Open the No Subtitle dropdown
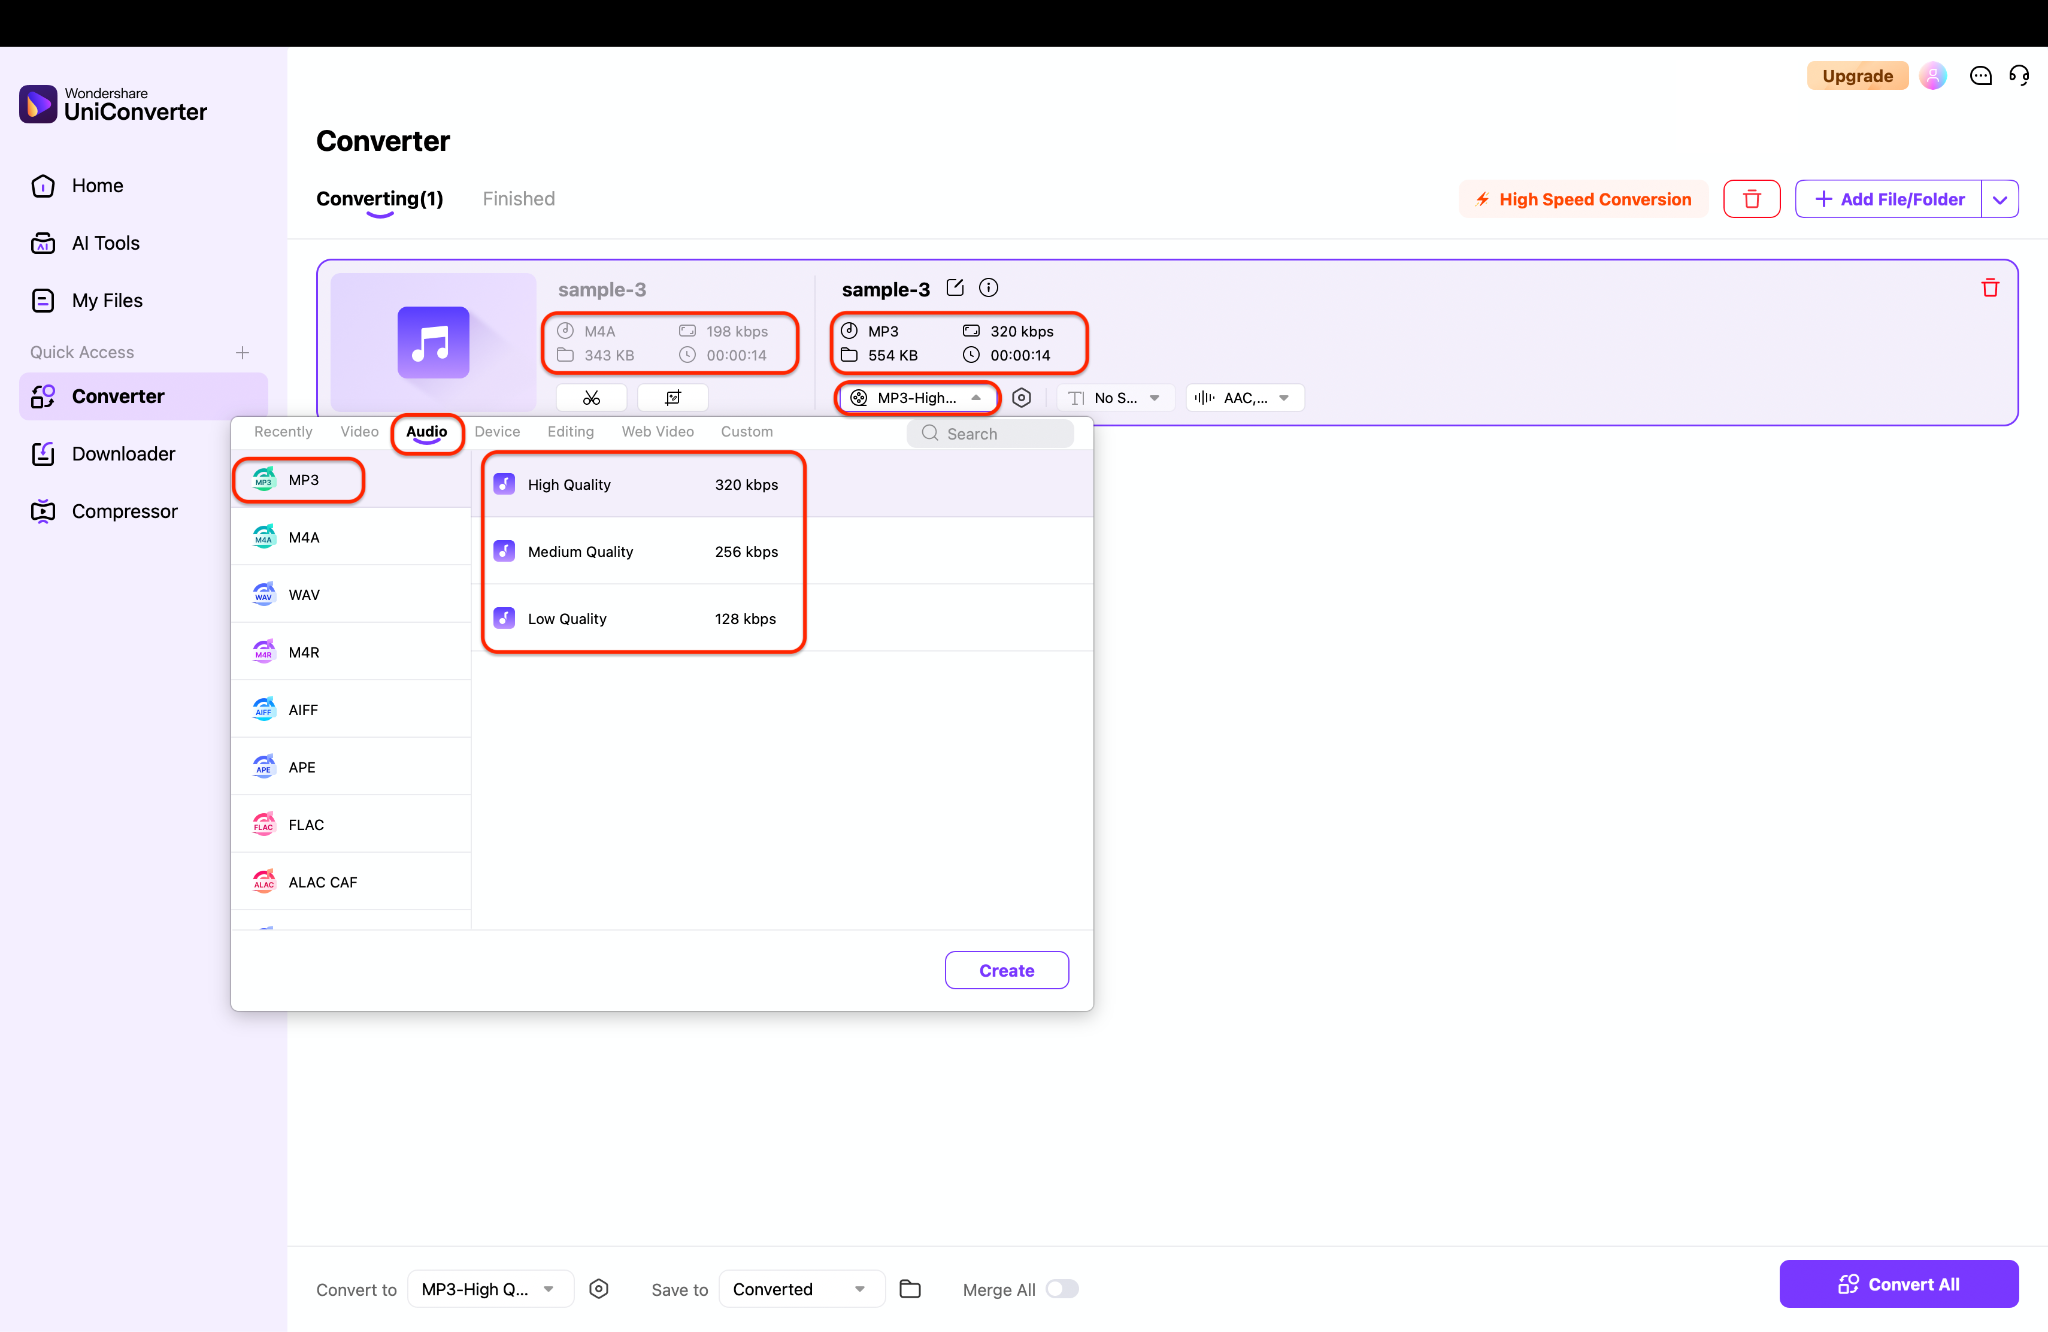Screen dimensions: 2048x1332 tap(1115, 398)
